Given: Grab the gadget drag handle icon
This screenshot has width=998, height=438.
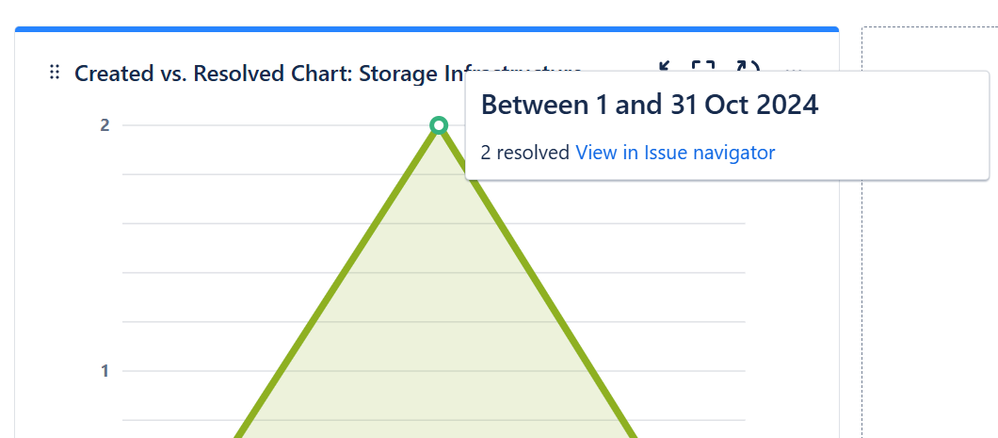Looking at the screenshot, I should 55,73.
